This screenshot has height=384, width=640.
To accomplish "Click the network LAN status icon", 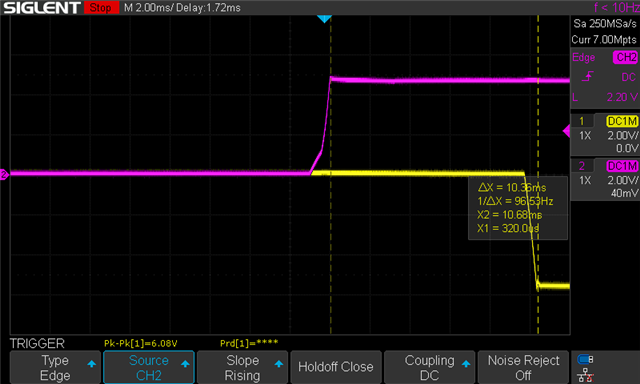I will (x=585, y=375).
